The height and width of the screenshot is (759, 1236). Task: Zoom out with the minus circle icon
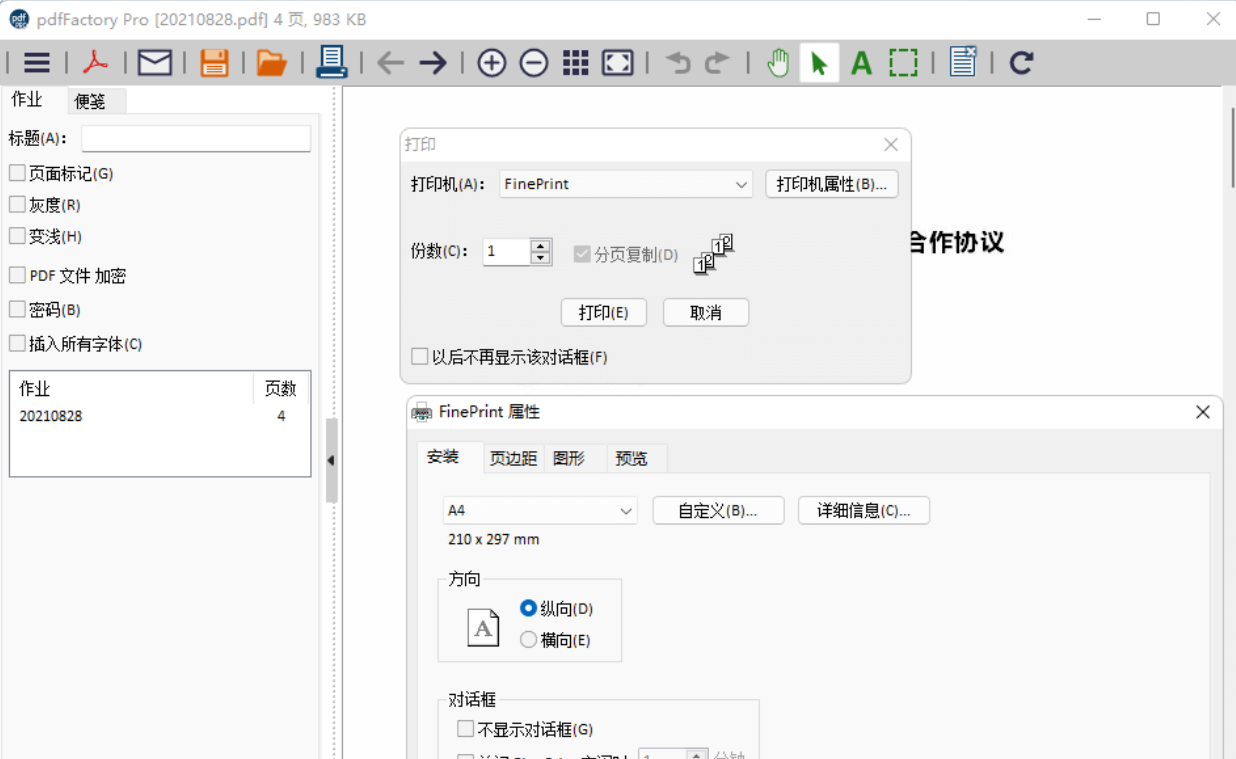point(534,63)
